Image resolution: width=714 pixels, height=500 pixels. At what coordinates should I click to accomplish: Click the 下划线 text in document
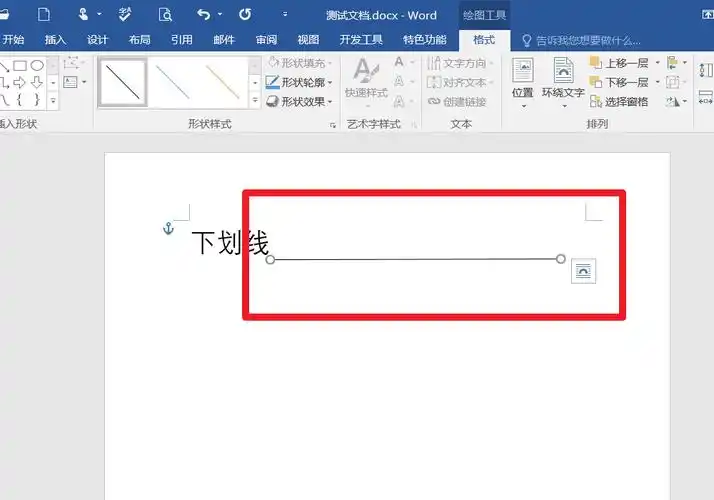(x=230, y=242)
